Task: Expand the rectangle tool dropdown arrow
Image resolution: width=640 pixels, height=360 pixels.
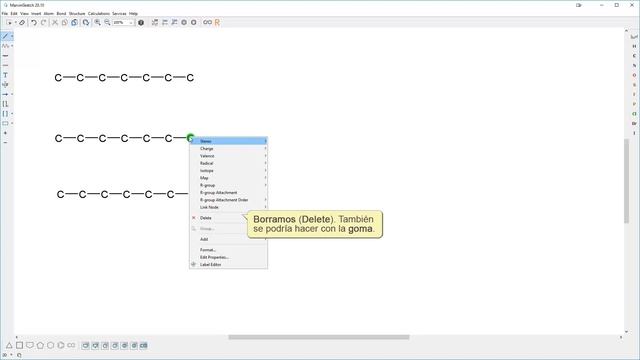Action: pos(12,123)
